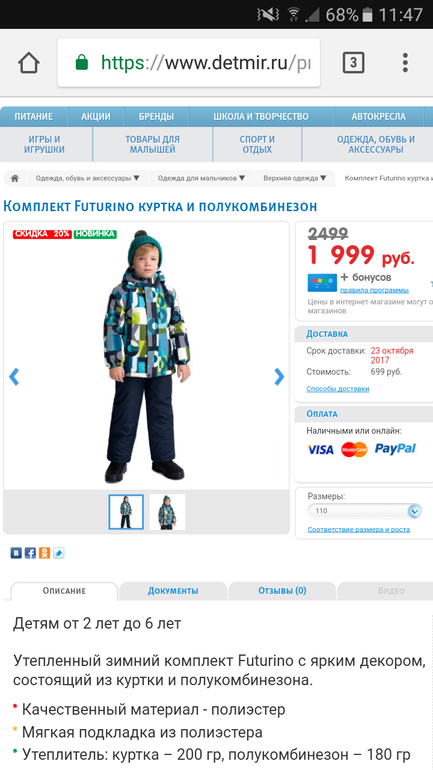
Task: Show the next product image arrow
Action: pos(279,377)
